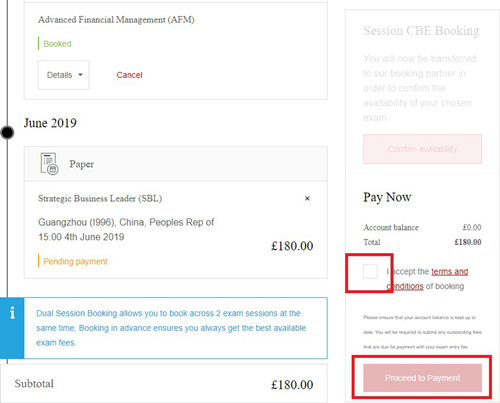
Task: Select the Paper section header
Action: [176, 164]
